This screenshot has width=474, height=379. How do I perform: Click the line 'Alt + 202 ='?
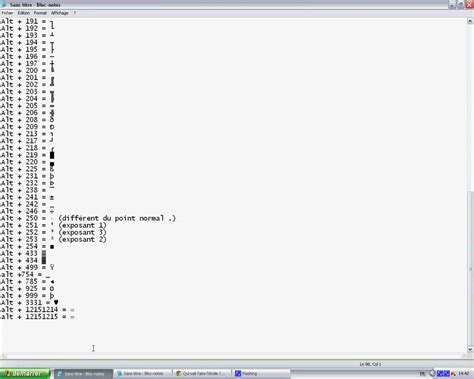(x=27, y=85)
